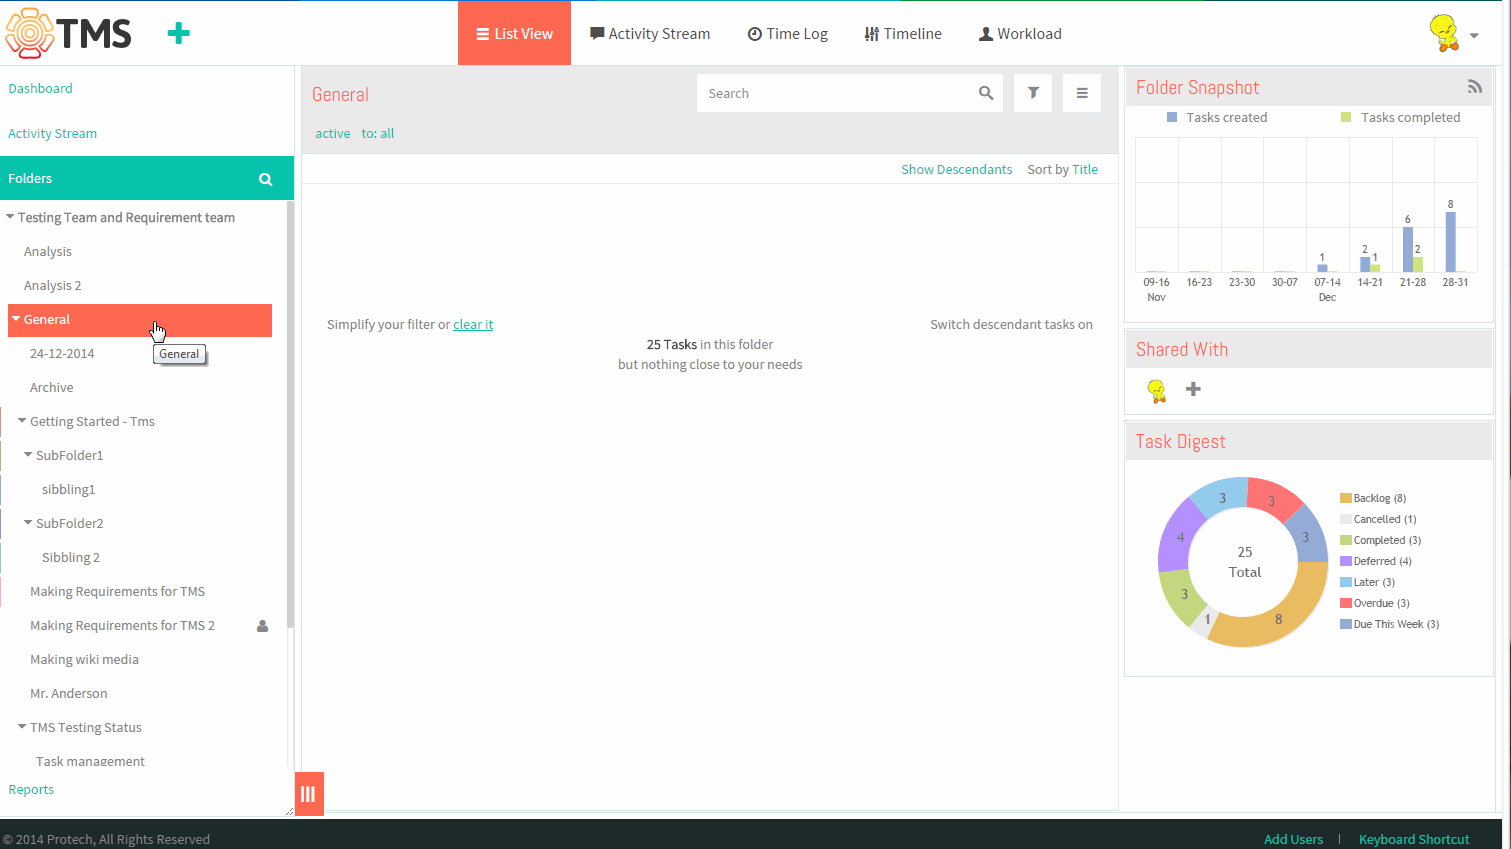Collapse the General folder arrow

pyautogui.click(x=16, y=318)
